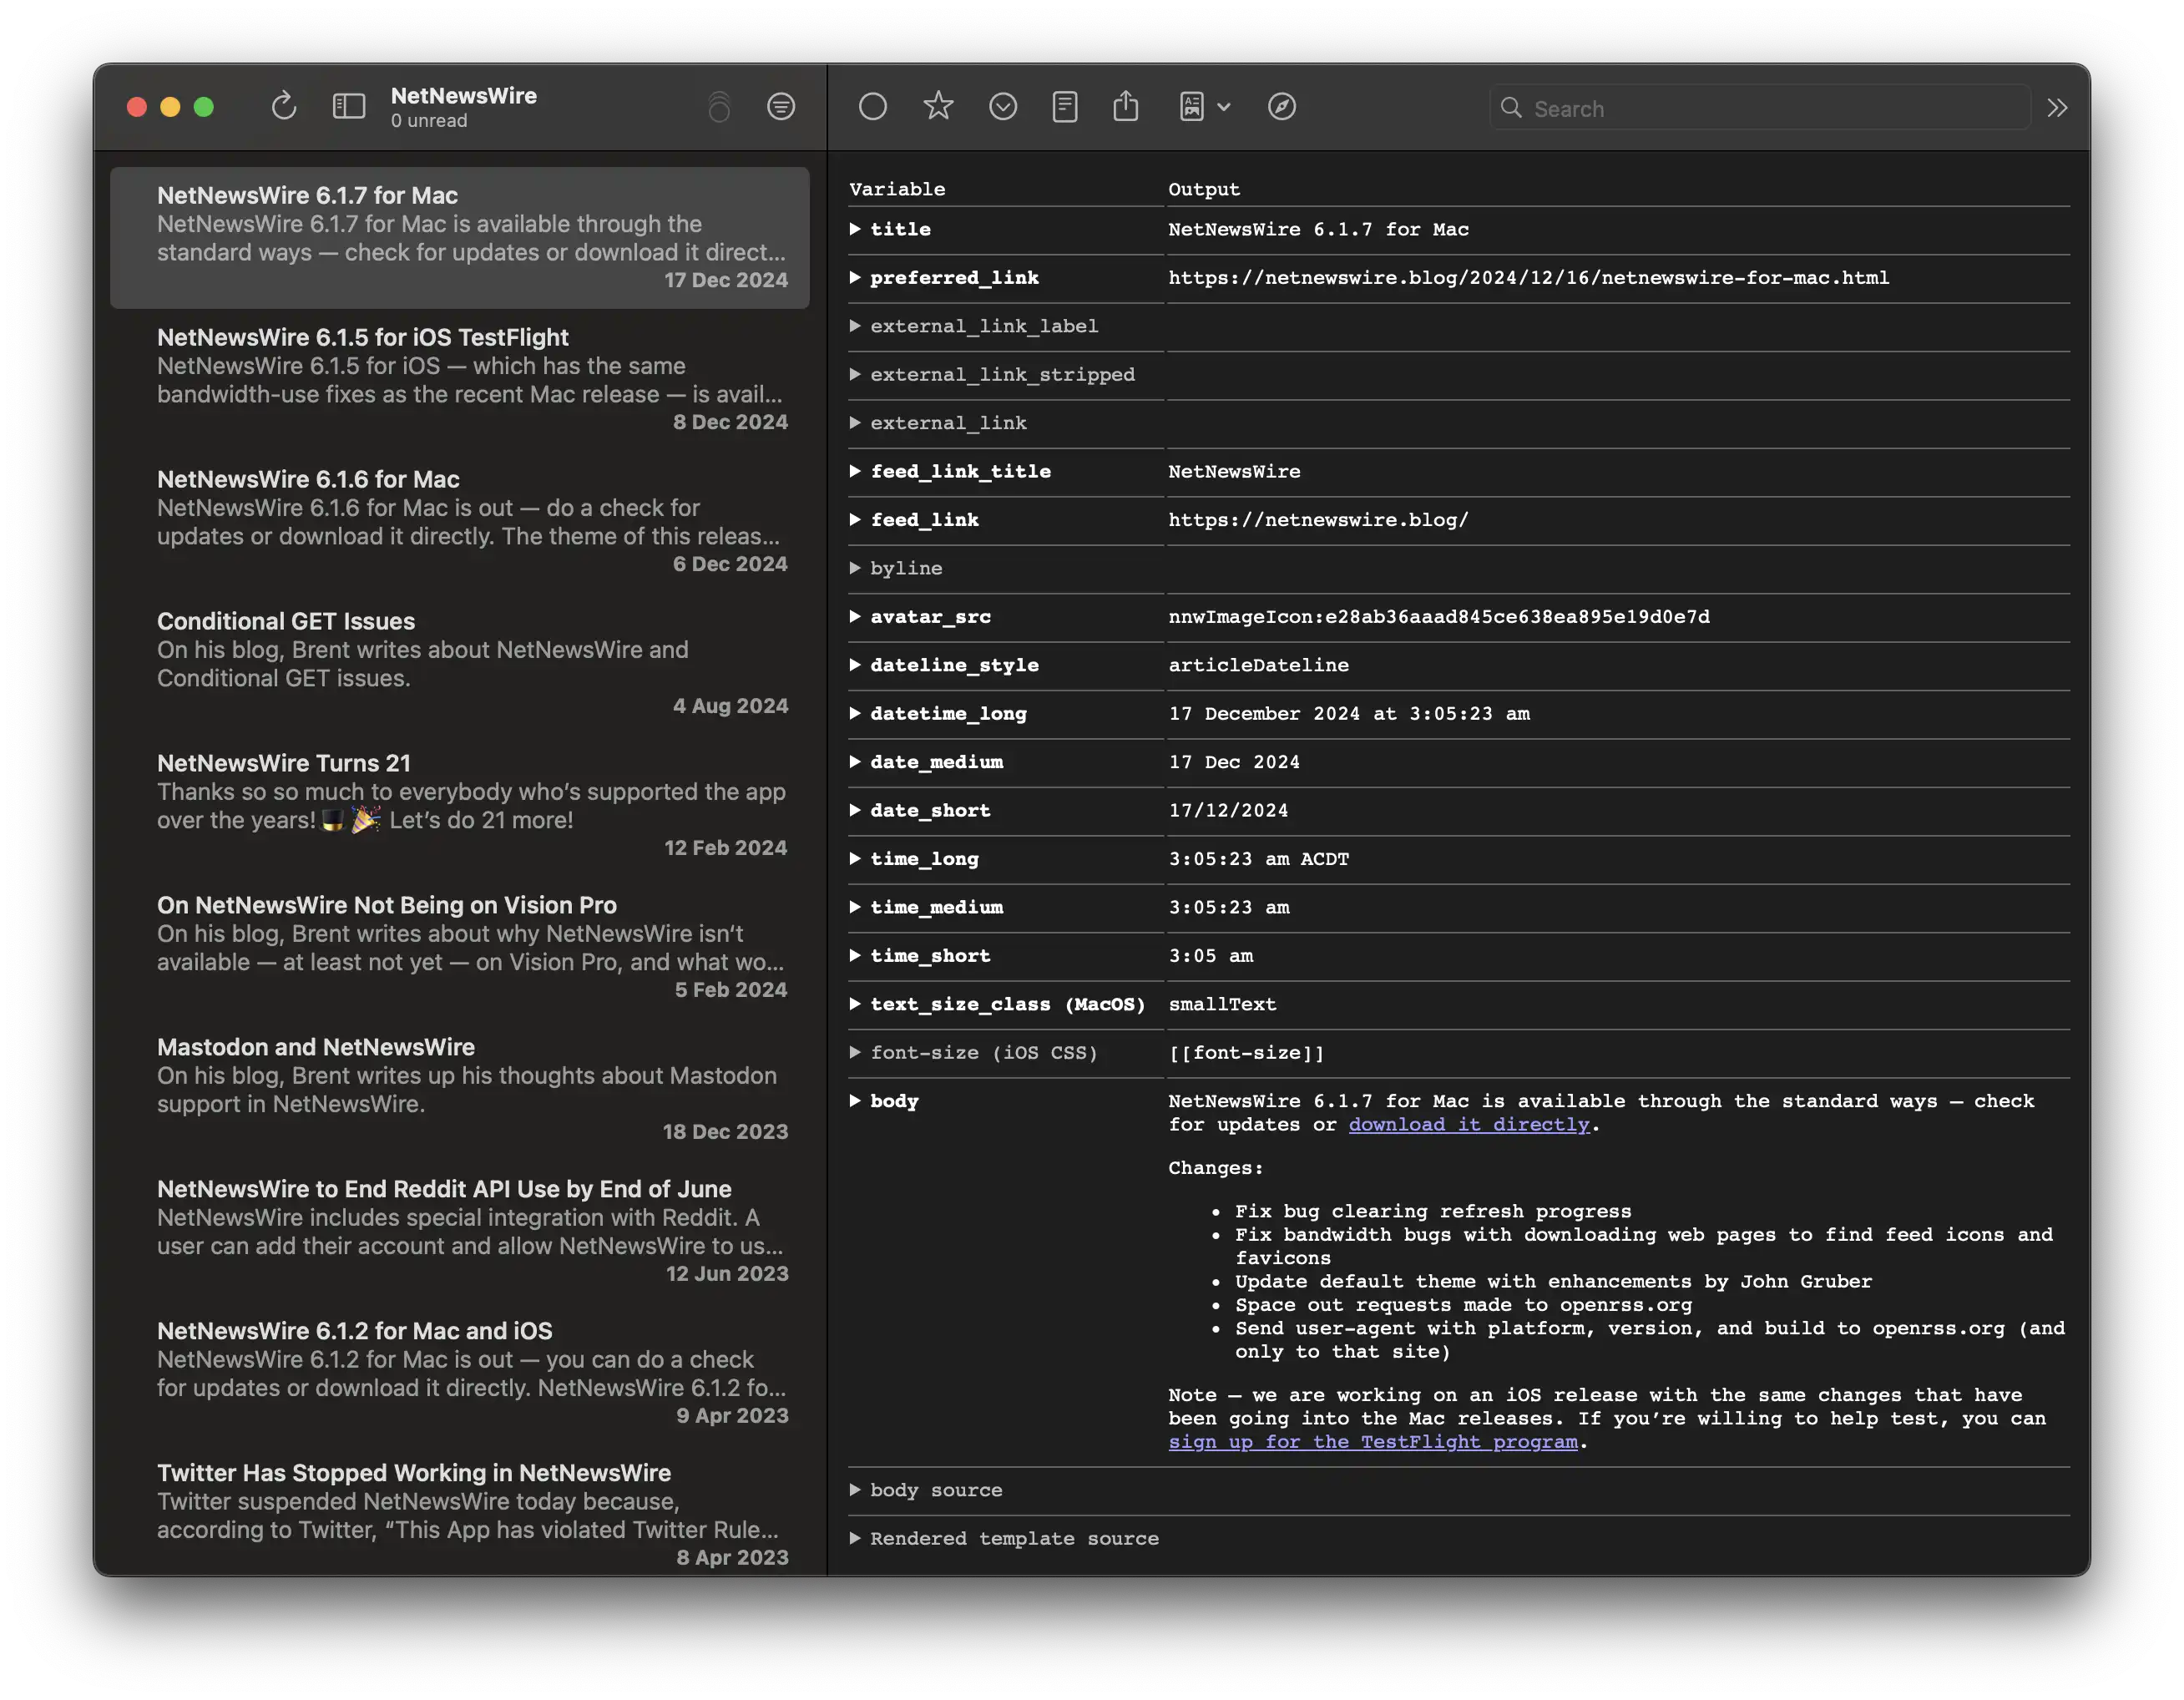Open the Share menu icon
The image size is (2184, 1700).
click(1126, 106)
